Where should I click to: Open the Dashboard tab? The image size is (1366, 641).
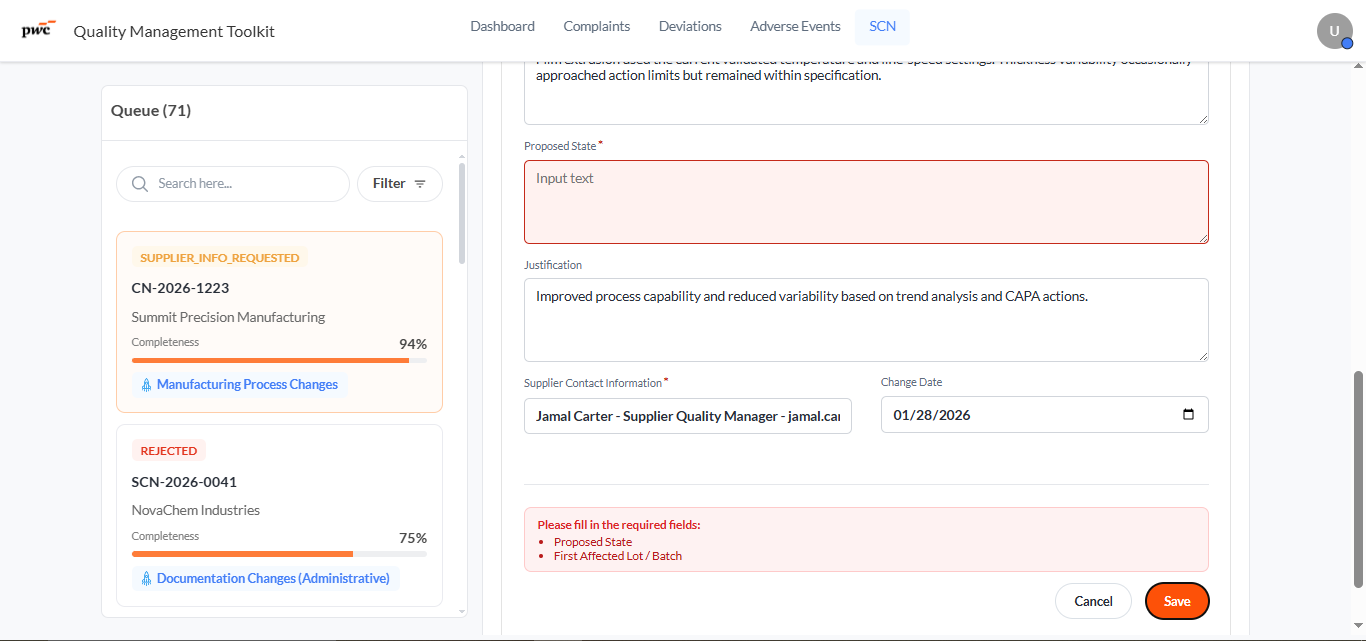pos(502,27)
